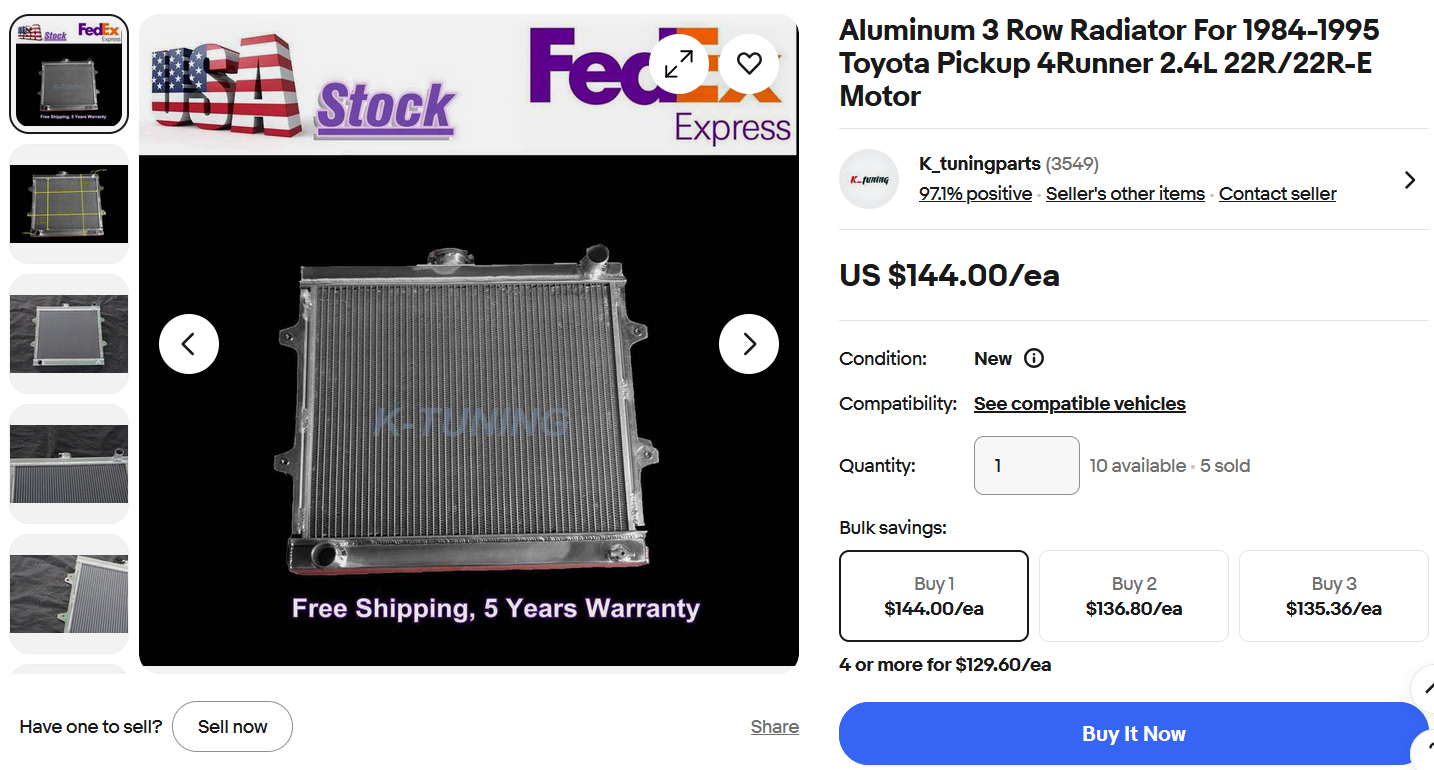
Task: Advance to the next product image
Action: [749, 344]
